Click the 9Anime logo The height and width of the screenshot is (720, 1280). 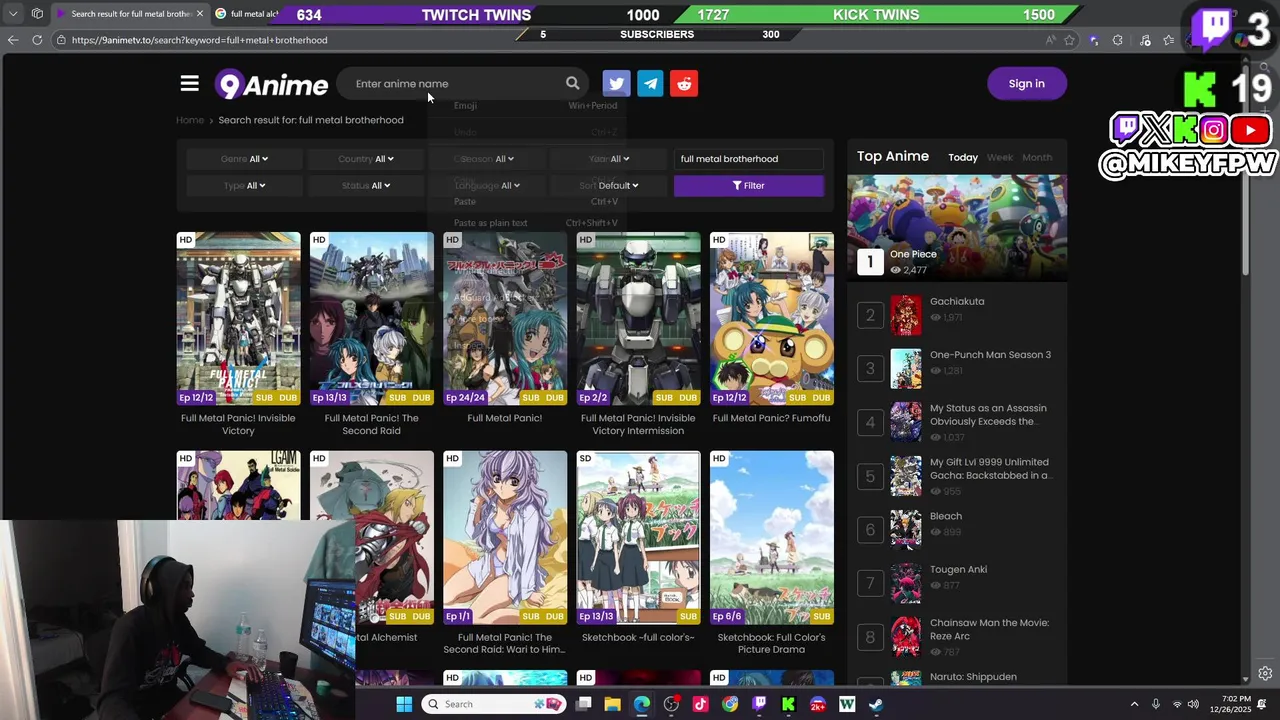pyautogui.click(x=271, y=84)
